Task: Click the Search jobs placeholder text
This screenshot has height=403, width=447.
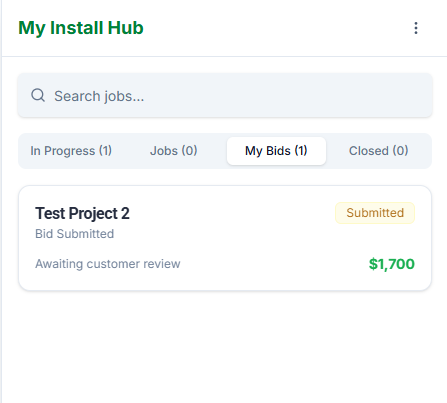Action: [99, 96]
